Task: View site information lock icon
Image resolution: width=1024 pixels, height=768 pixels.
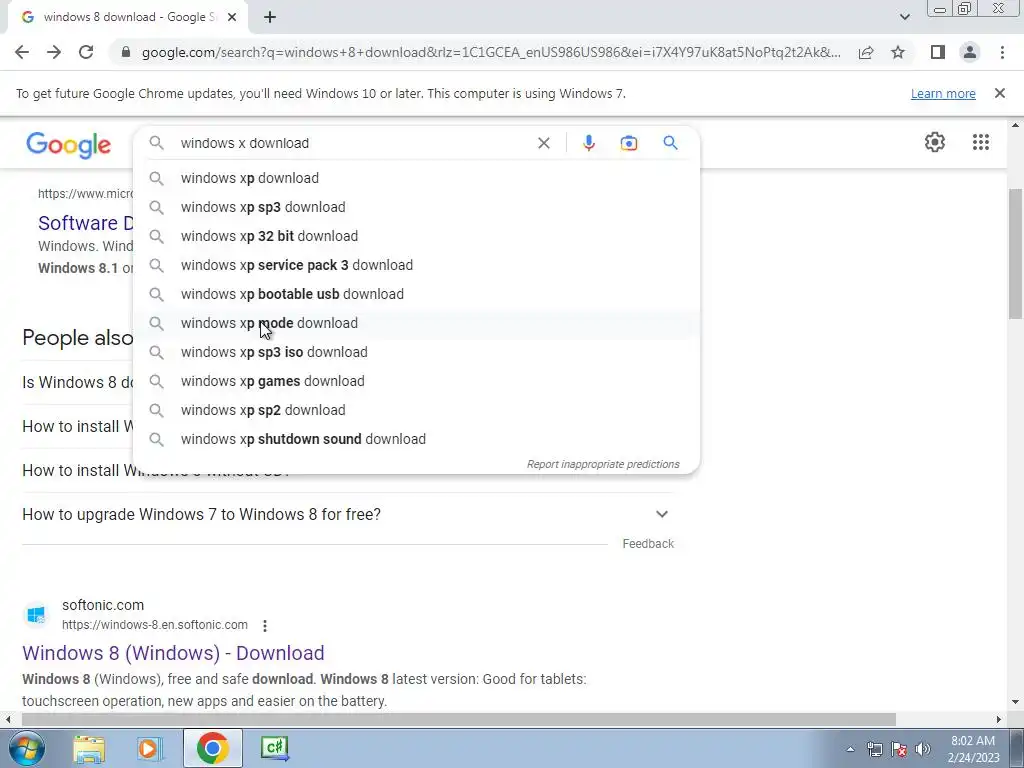Action: pos(126,52)
